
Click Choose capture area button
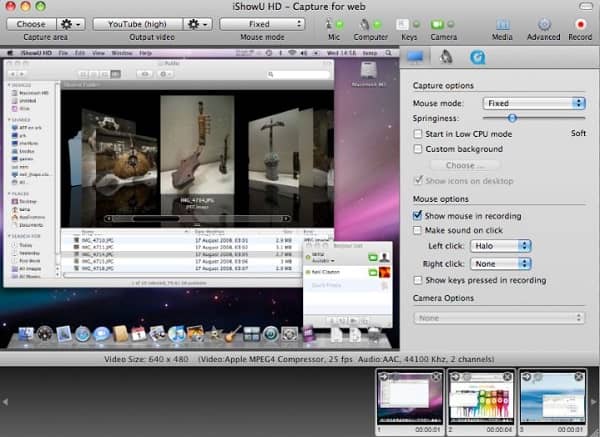[31, 24]
